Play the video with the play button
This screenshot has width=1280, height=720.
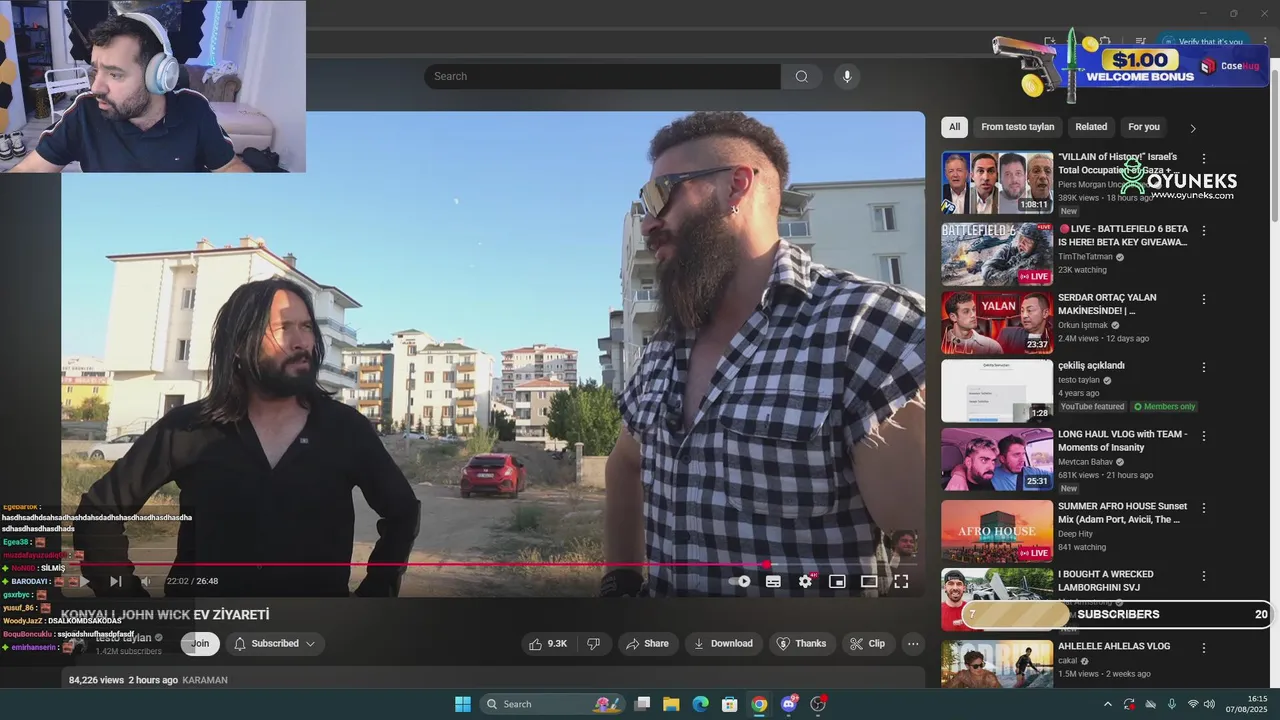coord(84,581)
